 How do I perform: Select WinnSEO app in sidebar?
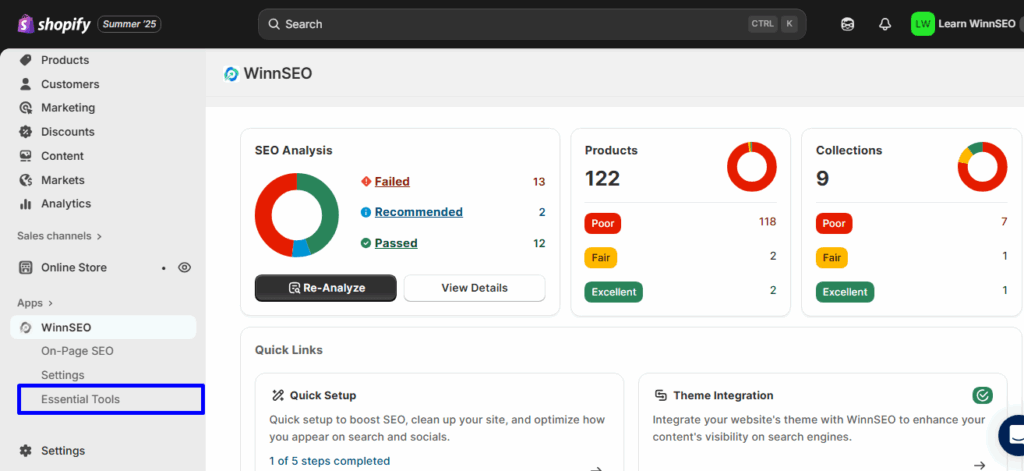(x=103, y=327)
